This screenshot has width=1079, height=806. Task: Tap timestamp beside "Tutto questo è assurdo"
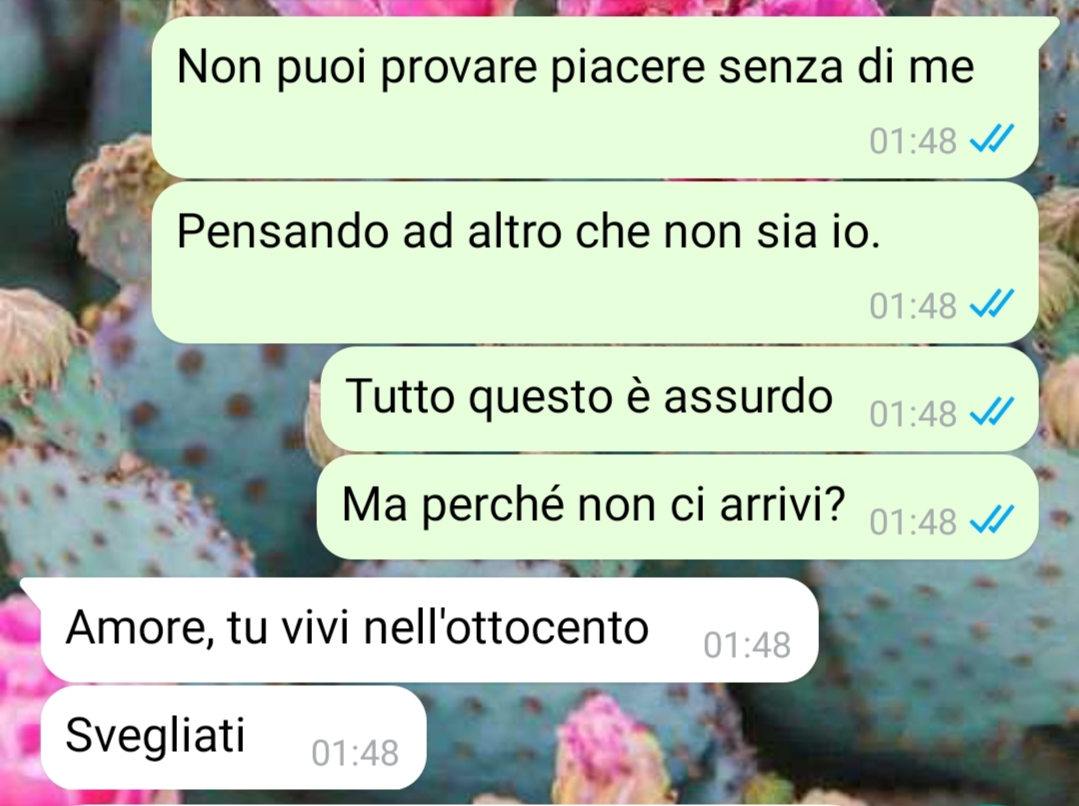click(x=912, y=414)
